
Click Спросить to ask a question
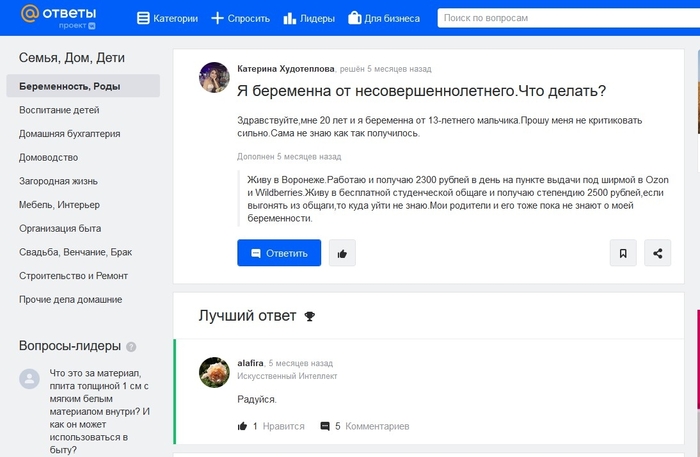[240, 18]
